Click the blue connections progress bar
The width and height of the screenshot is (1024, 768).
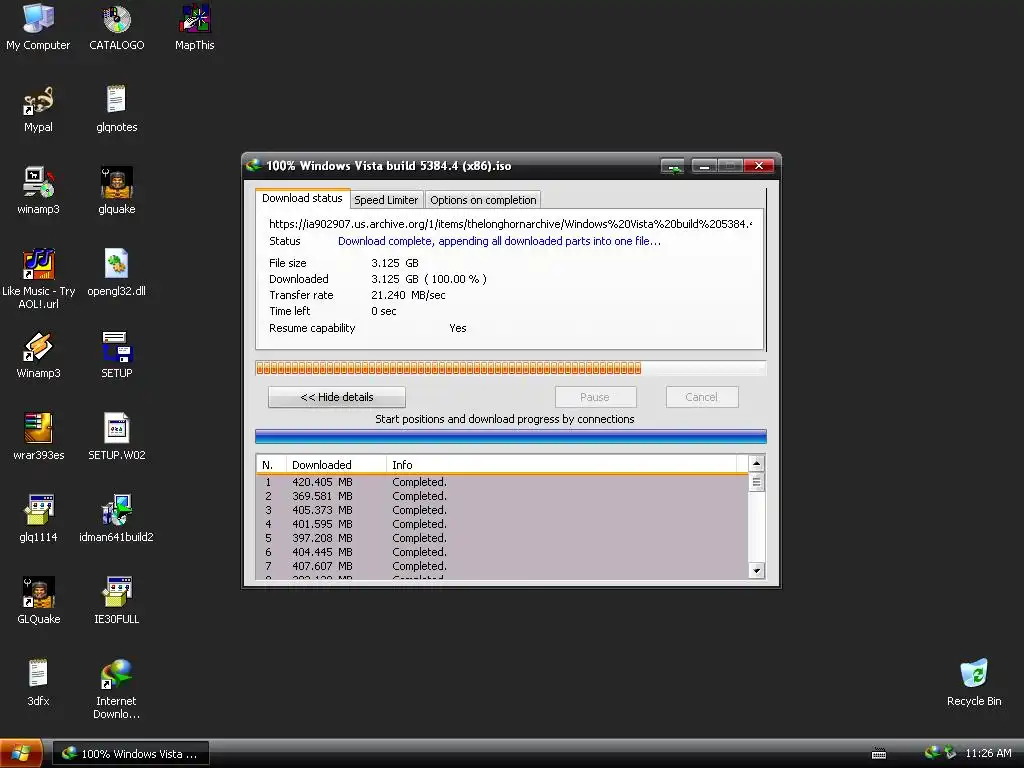511,436
